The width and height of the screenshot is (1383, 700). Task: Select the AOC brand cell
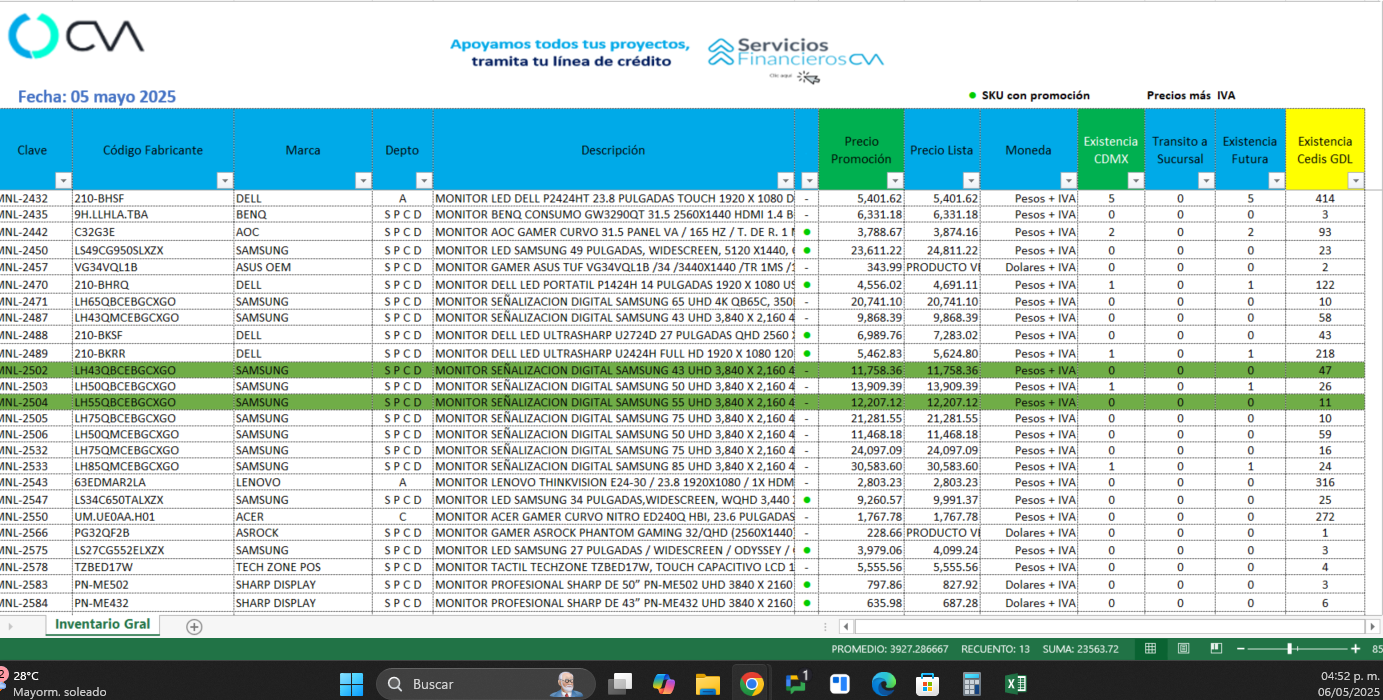pyautogui.click(x=303, y=232)
